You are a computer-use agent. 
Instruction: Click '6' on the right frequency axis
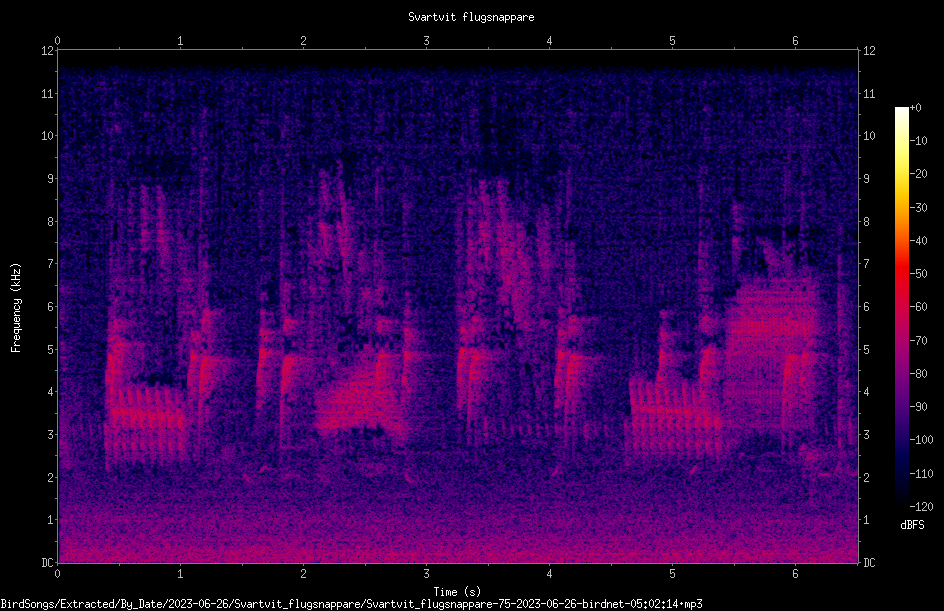(x=866, y=306)
